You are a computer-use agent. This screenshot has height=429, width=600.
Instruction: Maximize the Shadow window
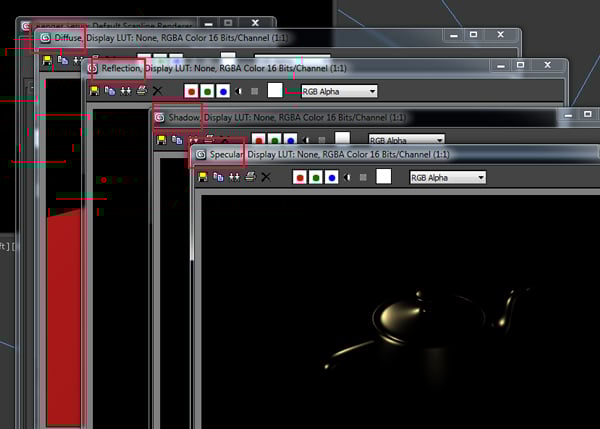(x=588, y=114)
